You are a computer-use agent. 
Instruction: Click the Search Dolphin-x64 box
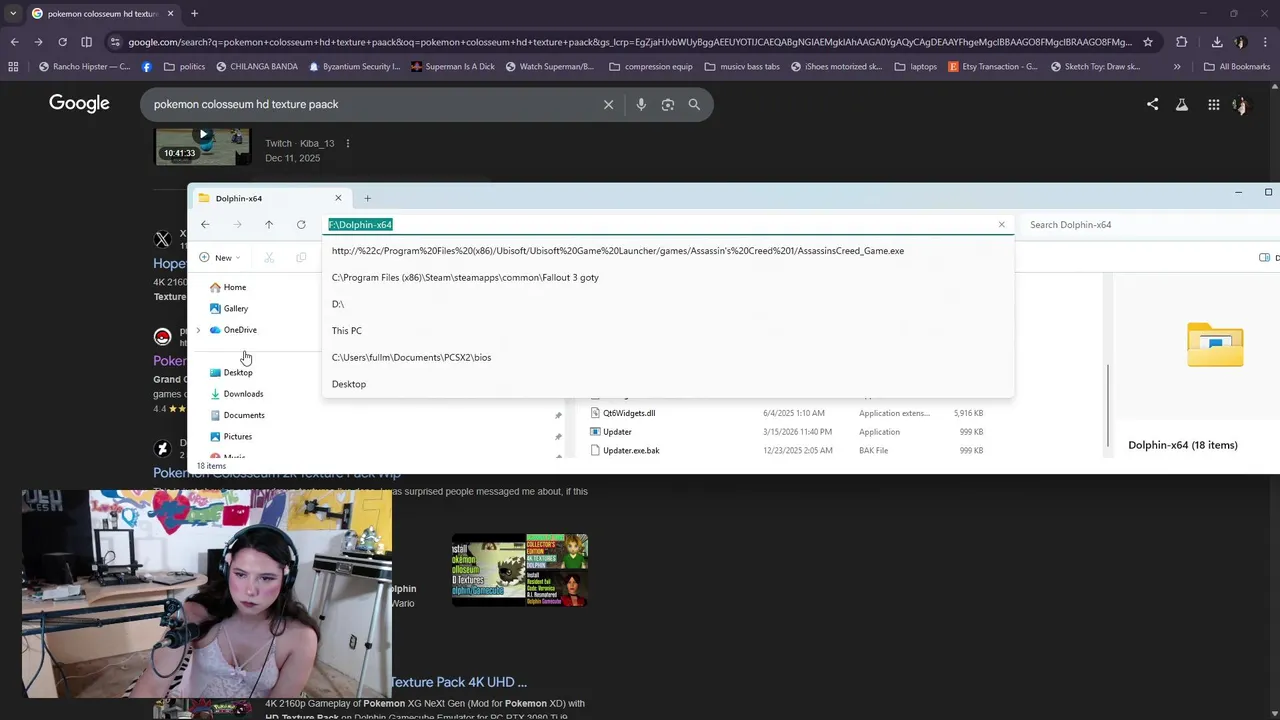(x=1150, y=225)
